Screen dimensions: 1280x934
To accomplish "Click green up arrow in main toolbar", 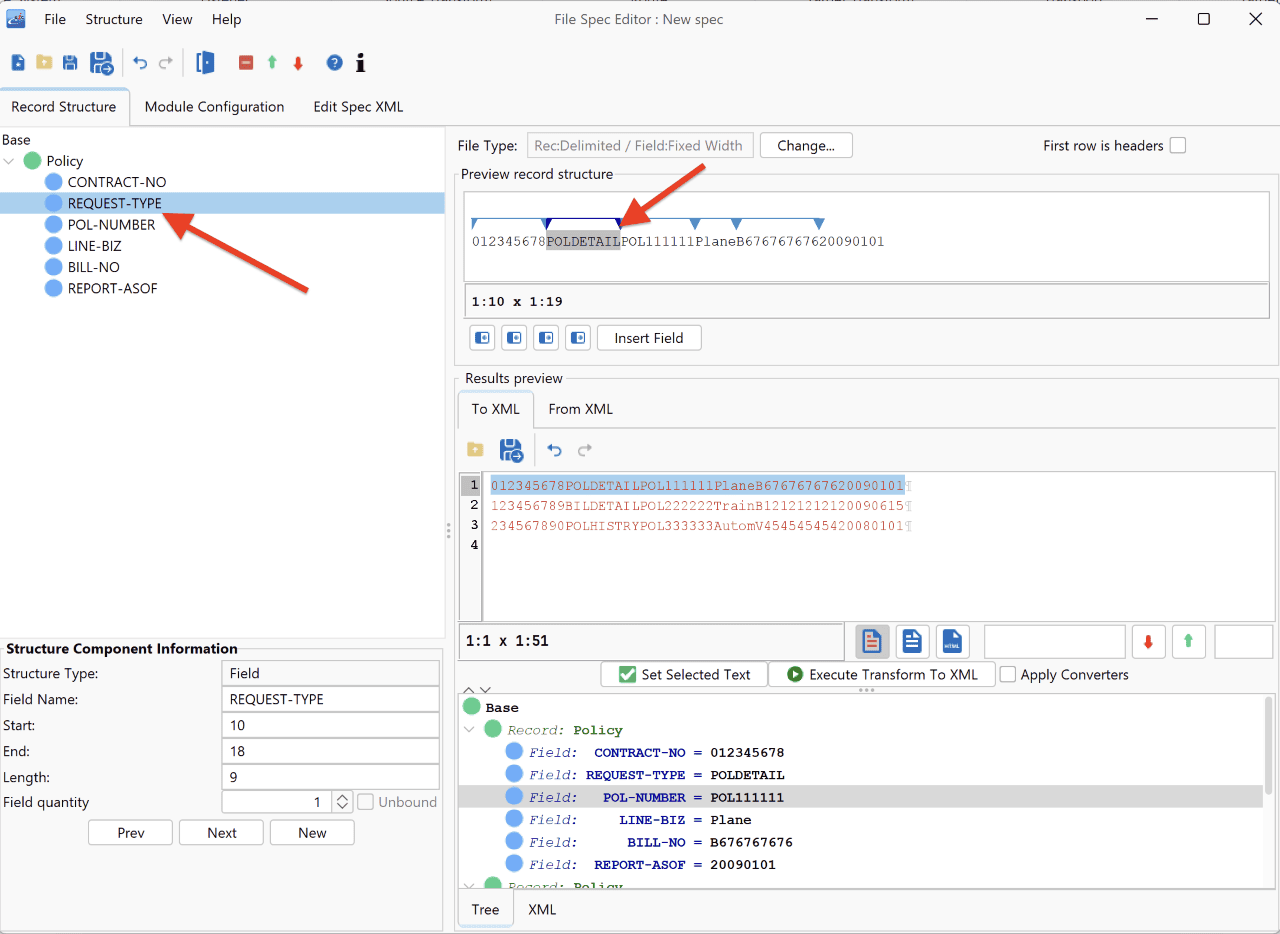I will 272,63.
